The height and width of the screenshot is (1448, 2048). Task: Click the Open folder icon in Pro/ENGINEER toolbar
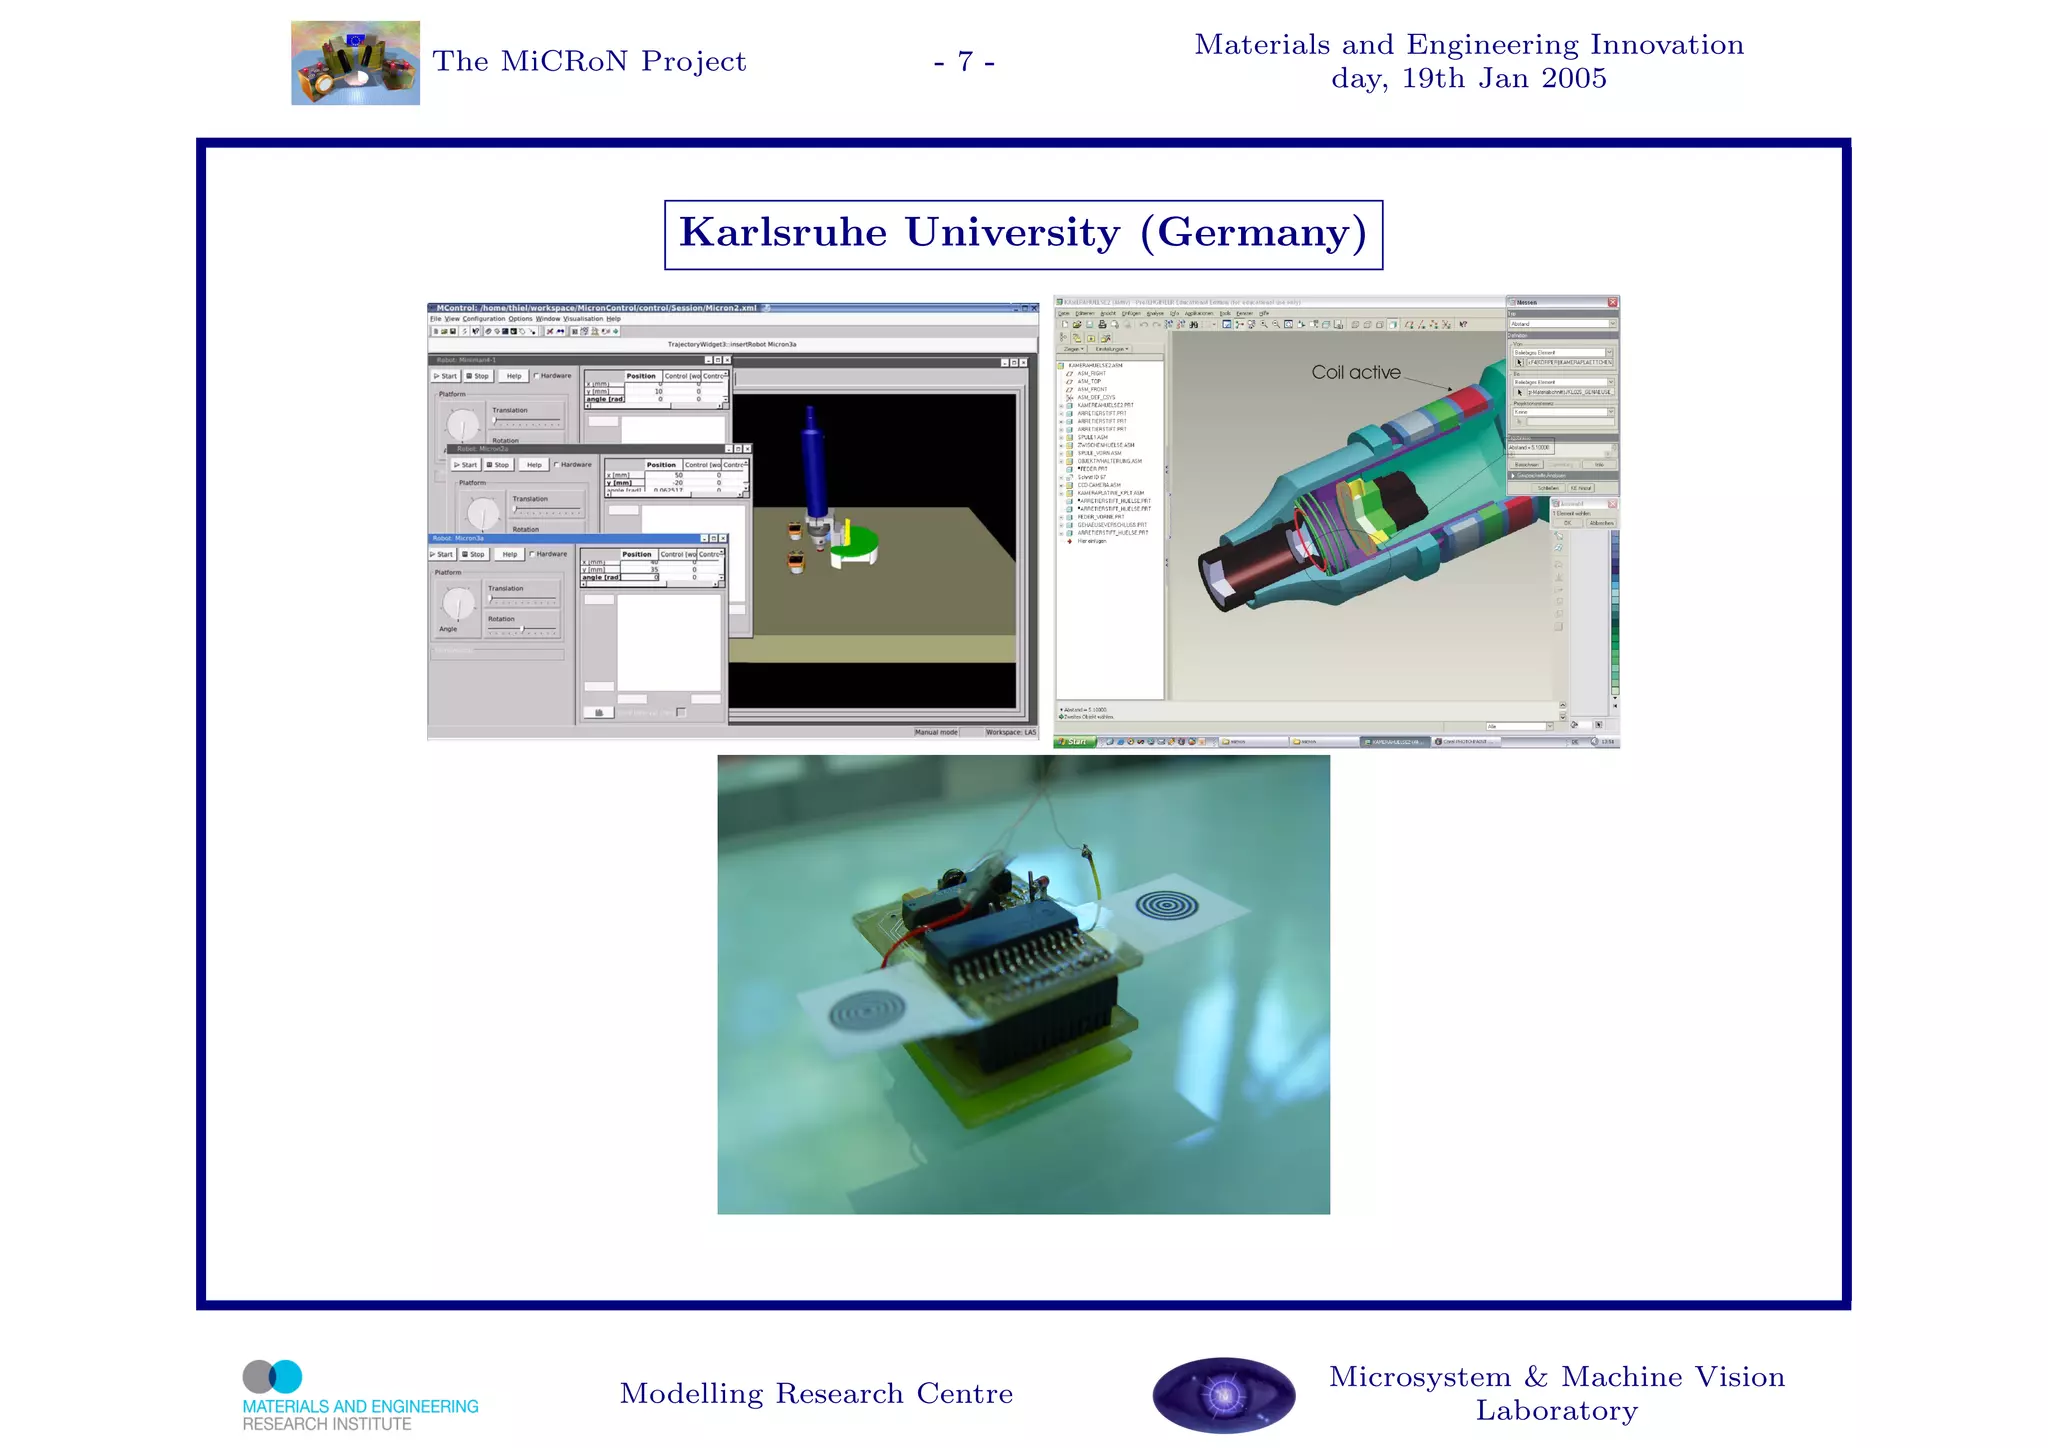click(1077, 324)
